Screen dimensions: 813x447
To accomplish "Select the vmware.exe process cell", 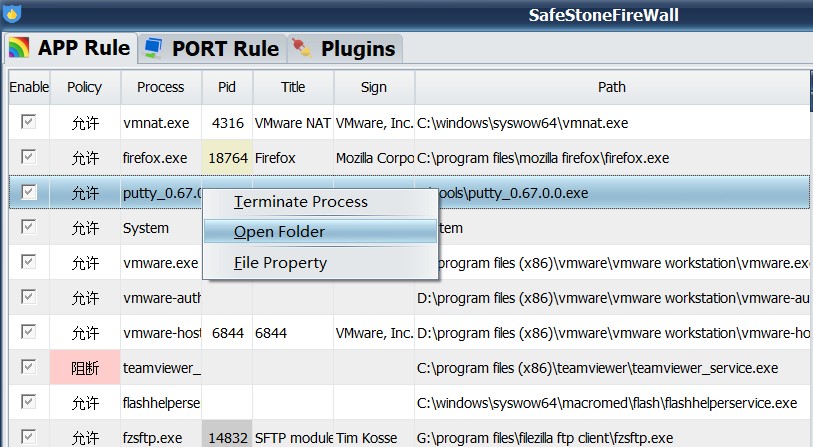I will coord(161,263).
